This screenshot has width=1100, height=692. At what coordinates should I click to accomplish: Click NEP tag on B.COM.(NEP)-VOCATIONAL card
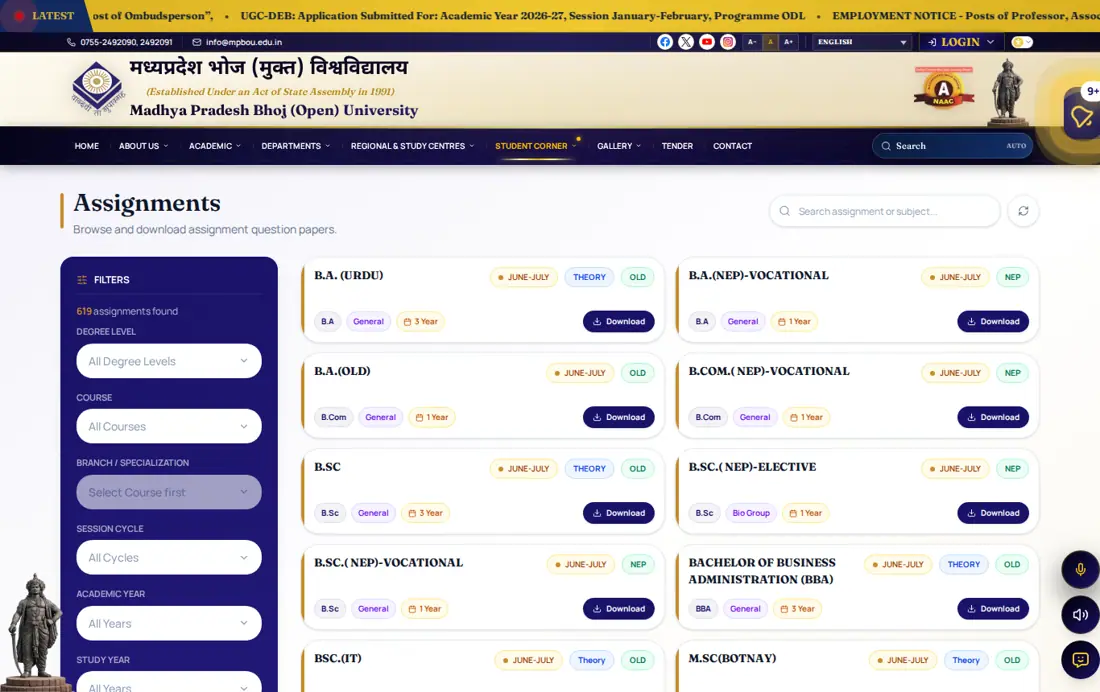[x=1012, y=373]
